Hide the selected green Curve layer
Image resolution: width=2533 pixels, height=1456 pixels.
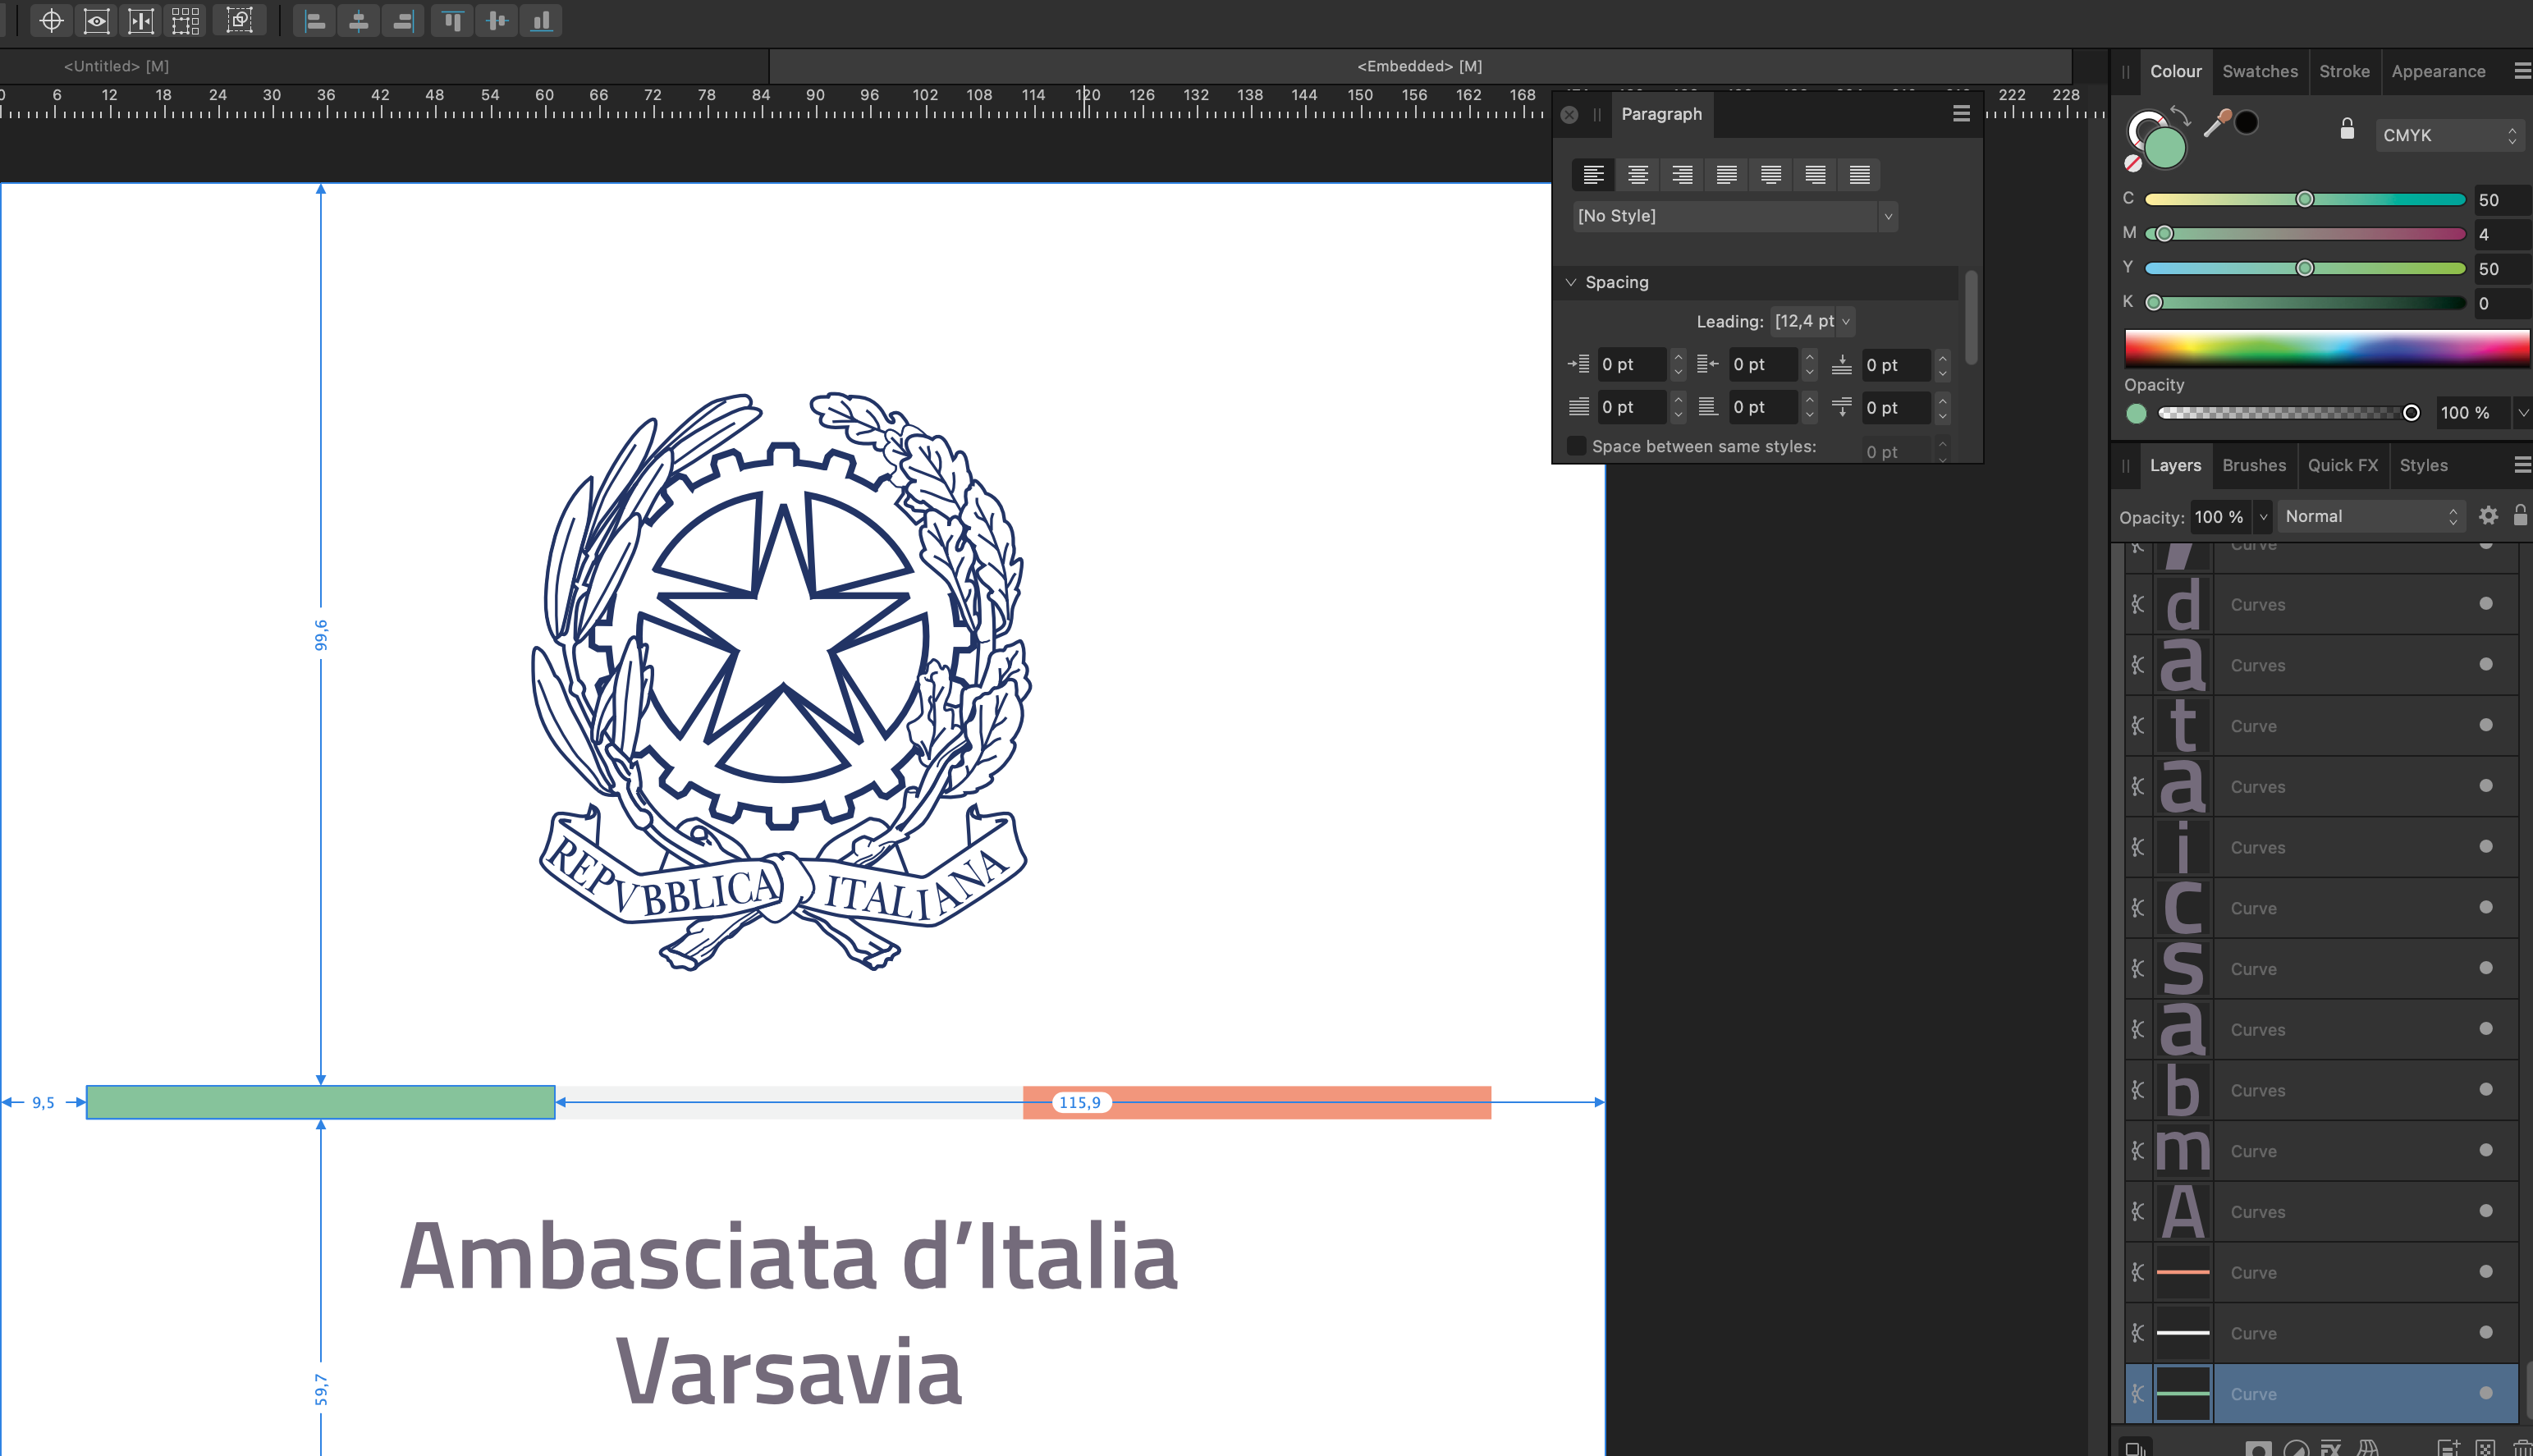[x=2486, y=1393]
